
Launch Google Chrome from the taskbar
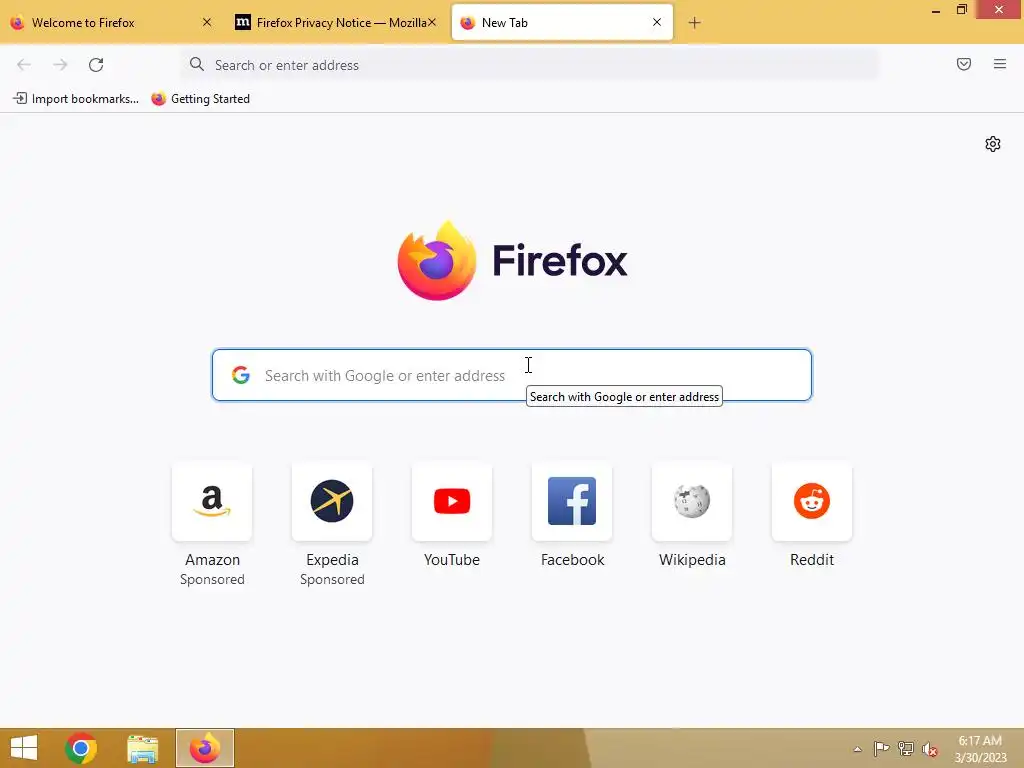point(81,748)
